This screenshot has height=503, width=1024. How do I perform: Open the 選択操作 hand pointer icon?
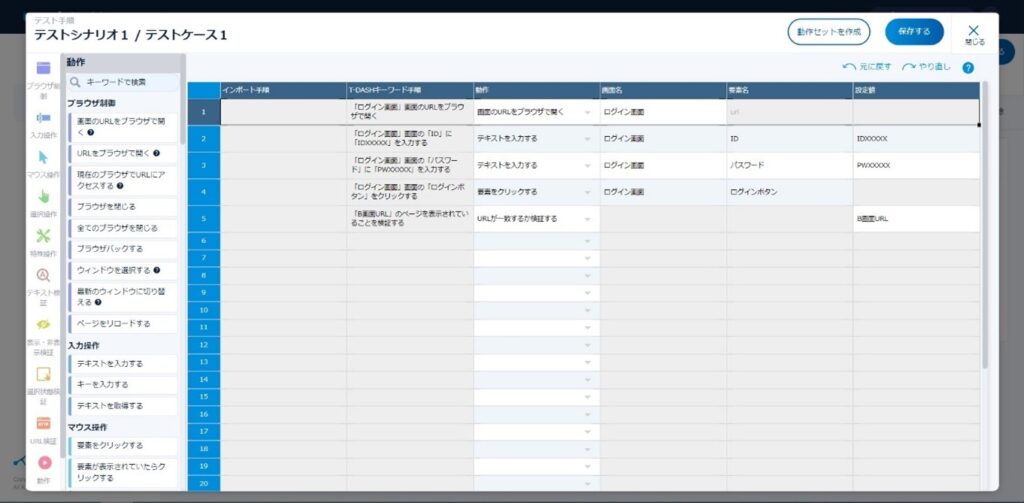43,196
